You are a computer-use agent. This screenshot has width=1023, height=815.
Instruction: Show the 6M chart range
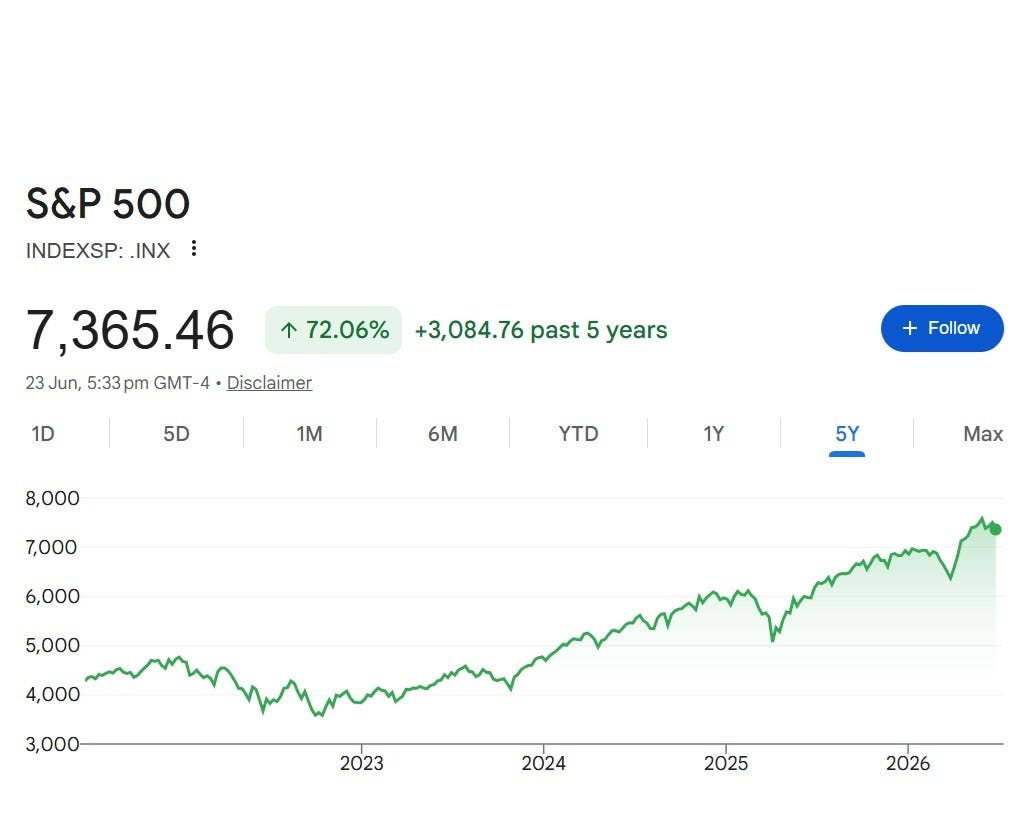click(442, 434)
